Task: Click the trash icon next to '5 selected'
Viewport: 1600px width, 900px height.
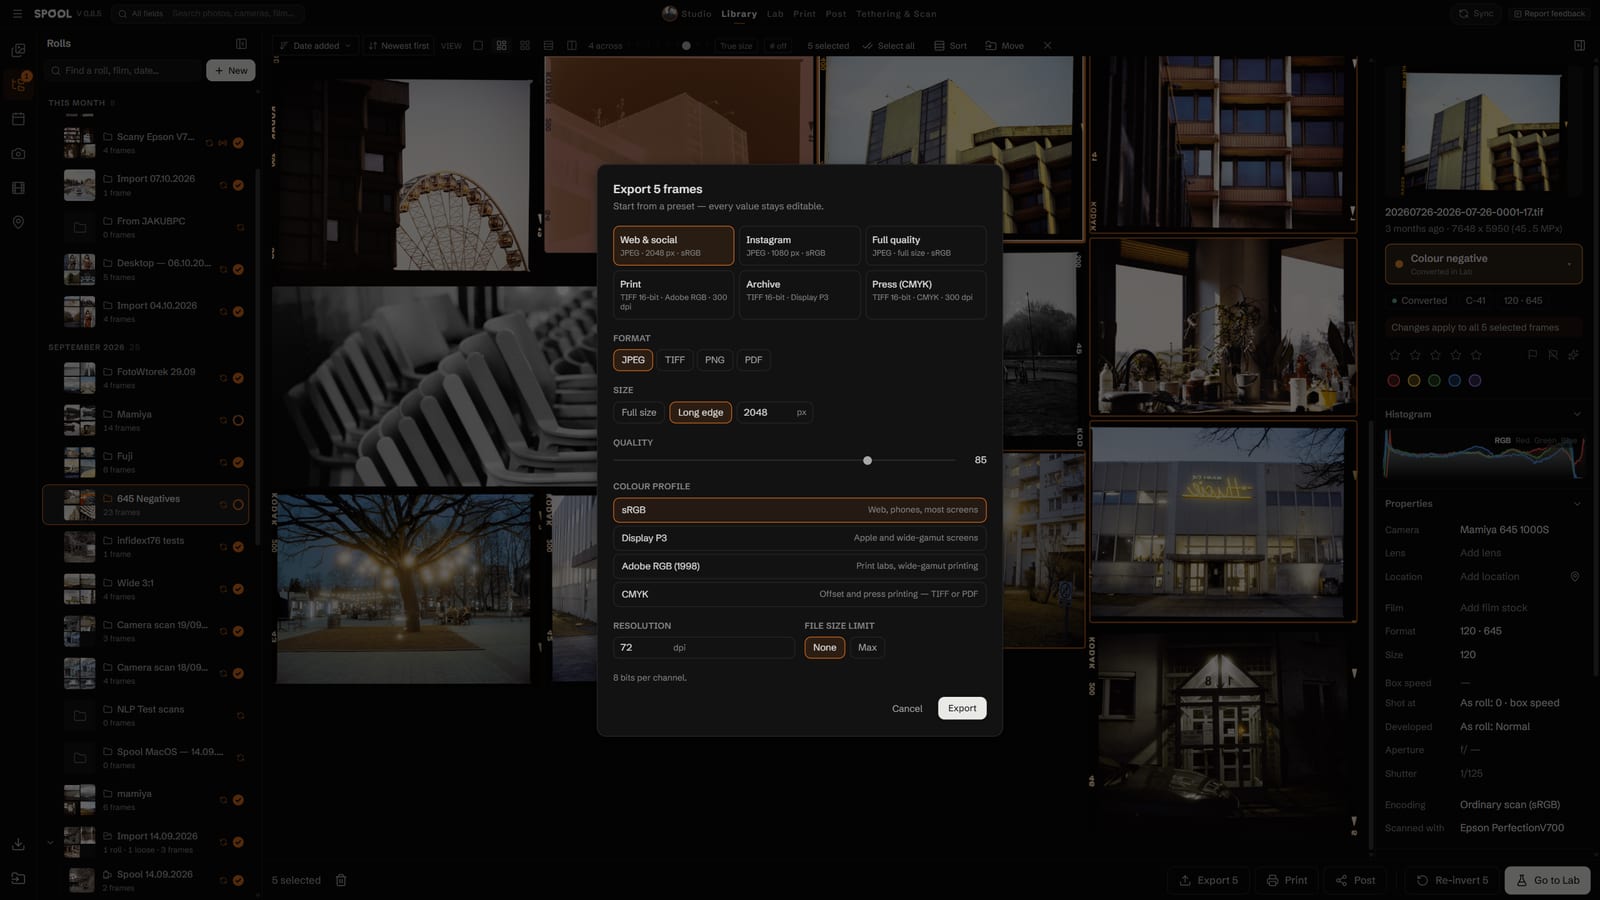Action: click(341, 880)
